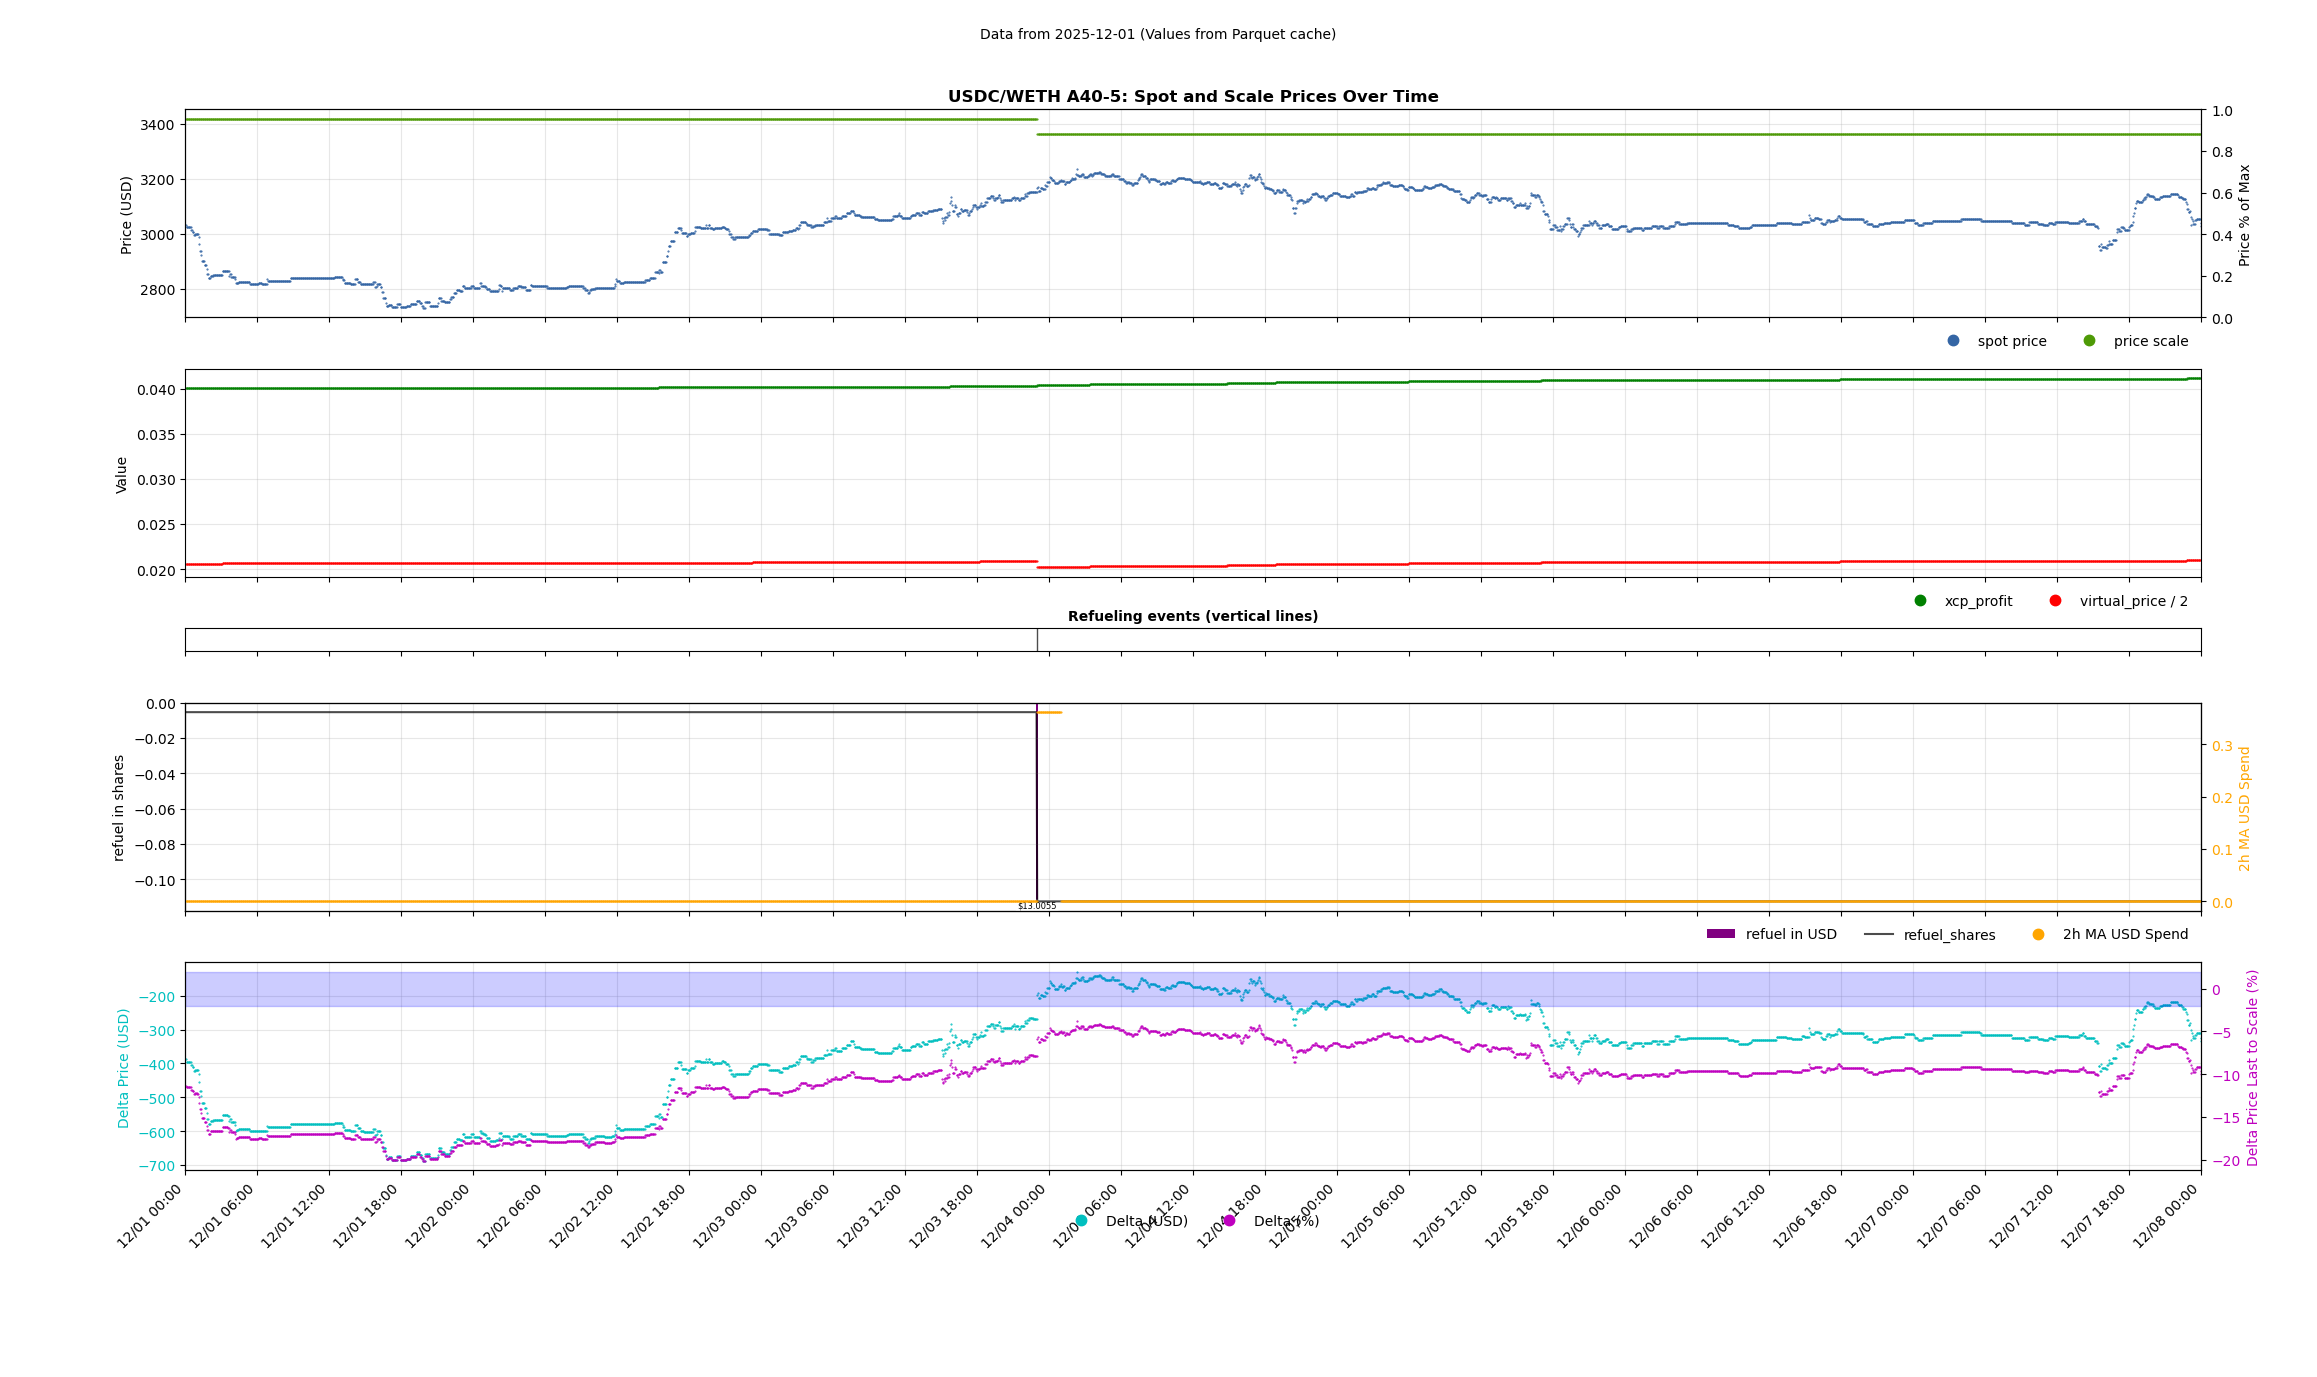Click the 2h MA USD Spend axis label
Image resolution: width=2317 pixels, height=1377 pixels.
[2244, 808]
